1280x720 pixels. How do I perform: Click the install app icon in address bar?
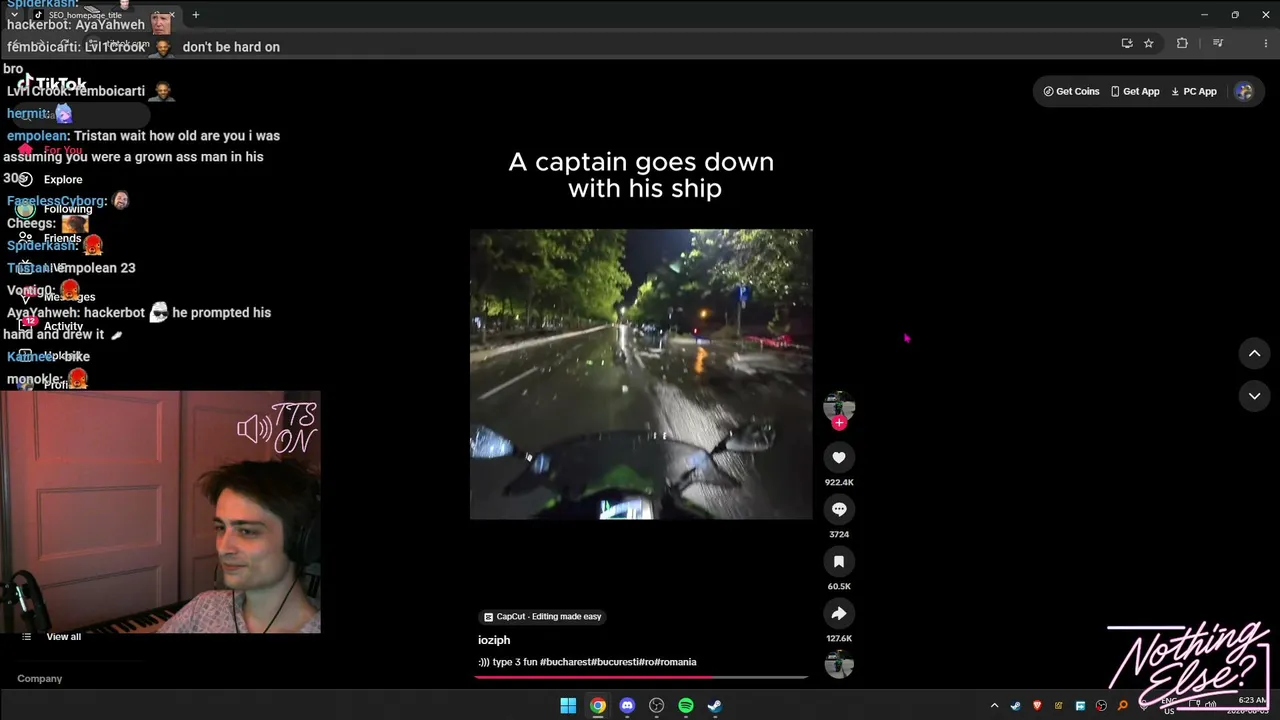pyautogui.click(x=1127, y=43)
